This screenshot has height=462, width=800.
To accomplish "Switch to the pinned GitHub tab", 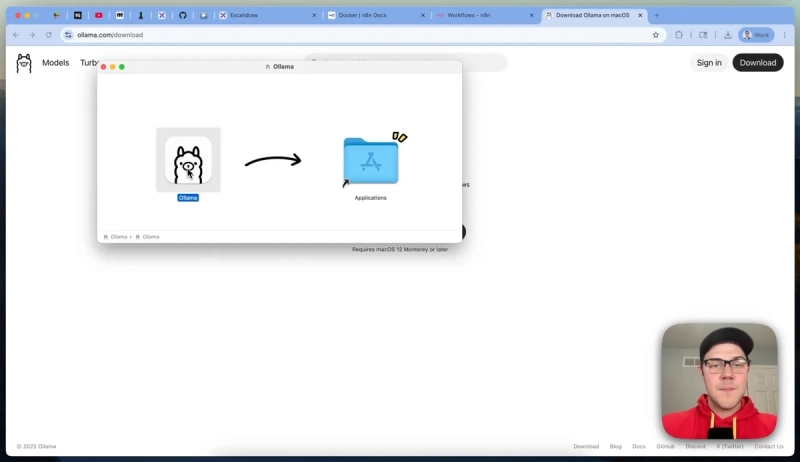I will coord(183,15).
